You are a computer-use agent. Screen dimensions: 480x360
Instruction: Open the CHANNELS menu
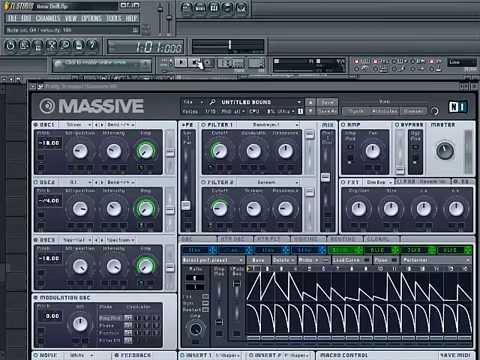48,18
